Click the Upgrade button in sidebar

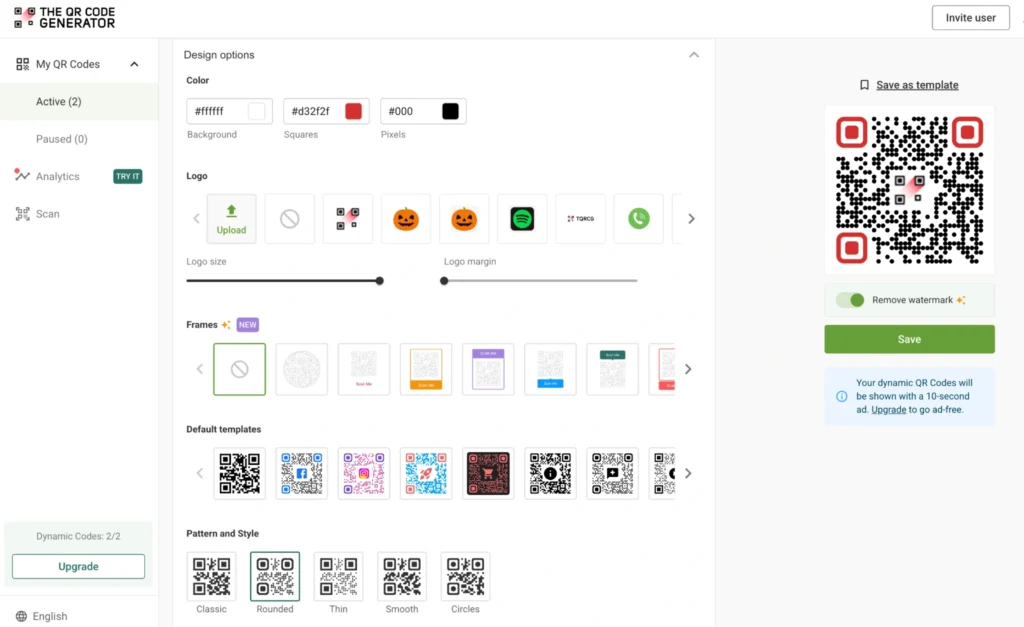tap(78, 566)
